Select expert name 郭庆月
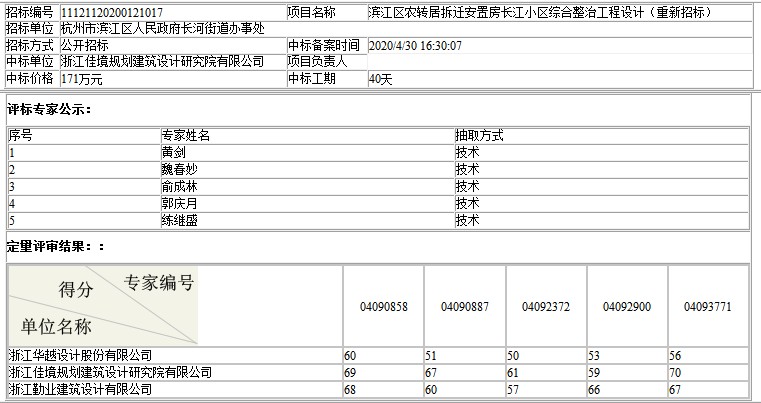Viewport: 761px width, 403px height. 180,203
